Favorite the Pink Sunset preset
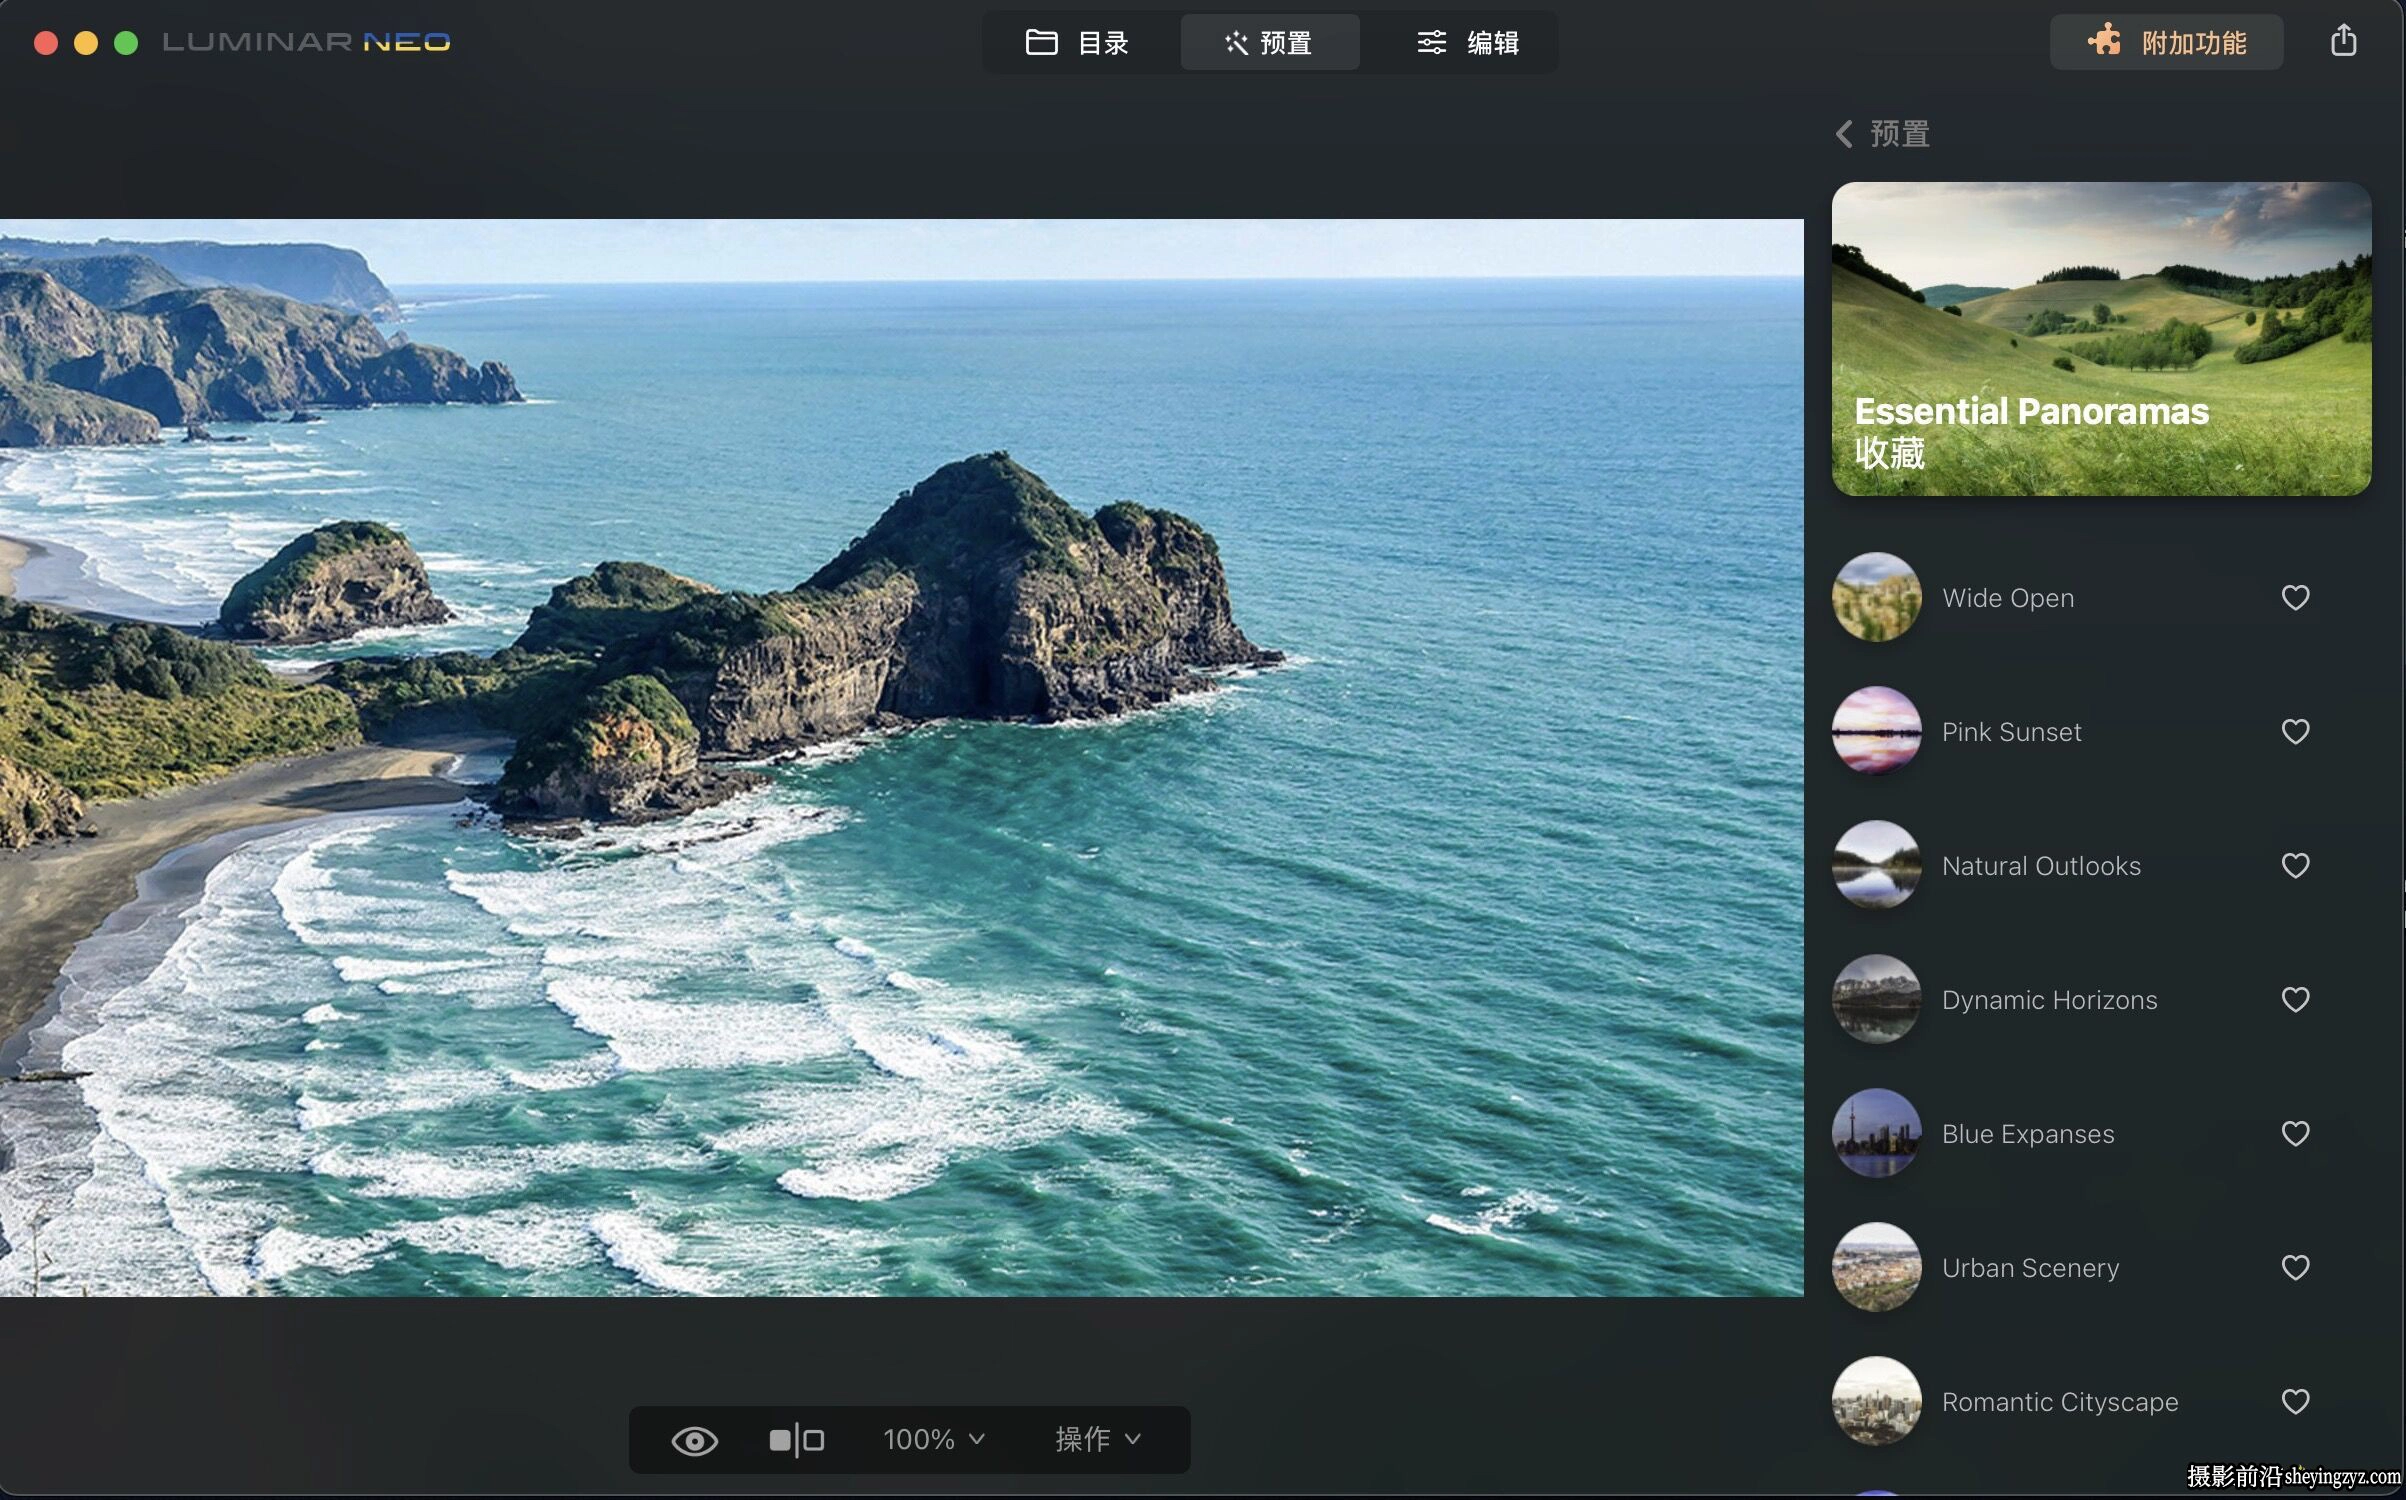The height and width of the screenshot is (1500, 2406). pos(2295,732)
